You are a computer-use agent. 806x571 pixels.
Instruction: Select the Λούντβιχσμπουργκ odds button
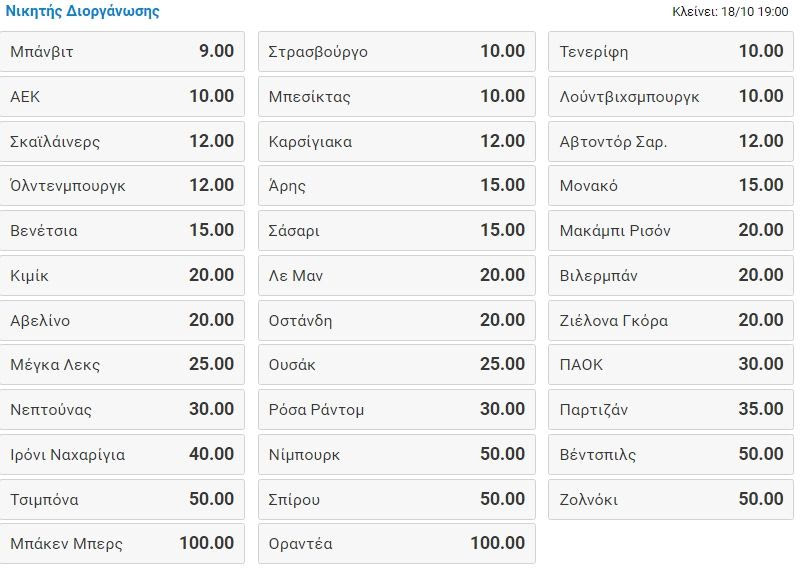tap(671, 97)
